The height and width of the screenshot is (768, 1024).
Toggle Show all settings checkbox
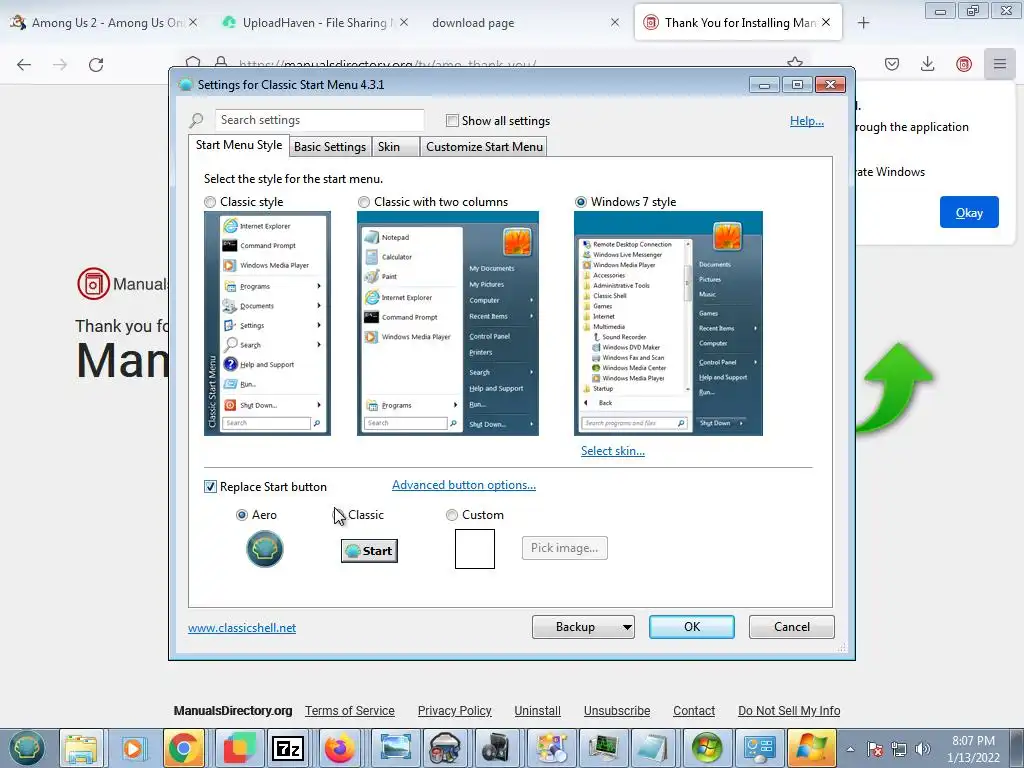tap(452, 121)
